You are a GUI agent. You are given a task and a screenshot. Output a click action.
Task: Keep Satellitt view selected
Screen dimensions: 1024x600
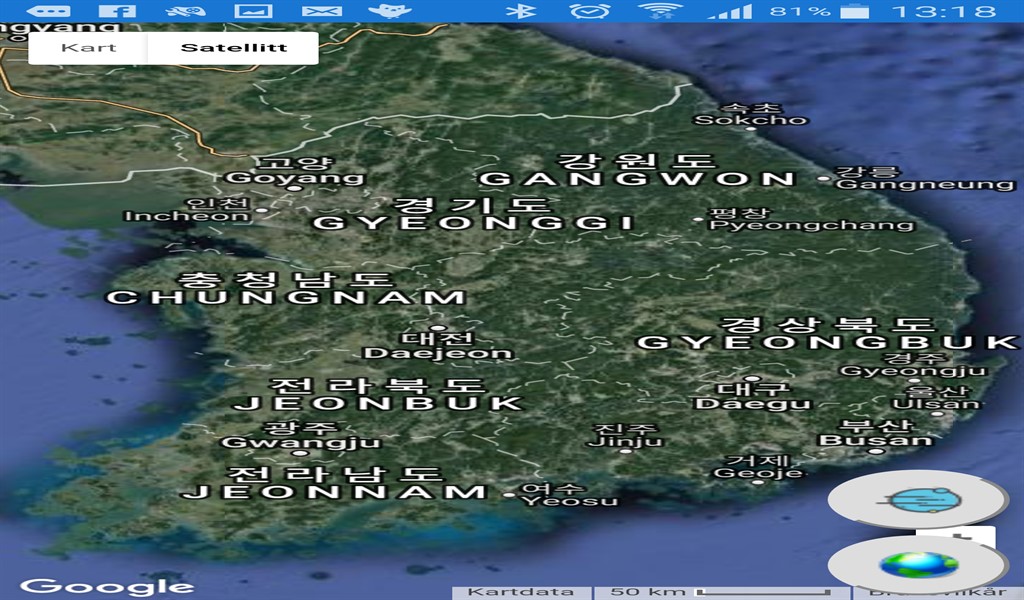tap(237, 46)
